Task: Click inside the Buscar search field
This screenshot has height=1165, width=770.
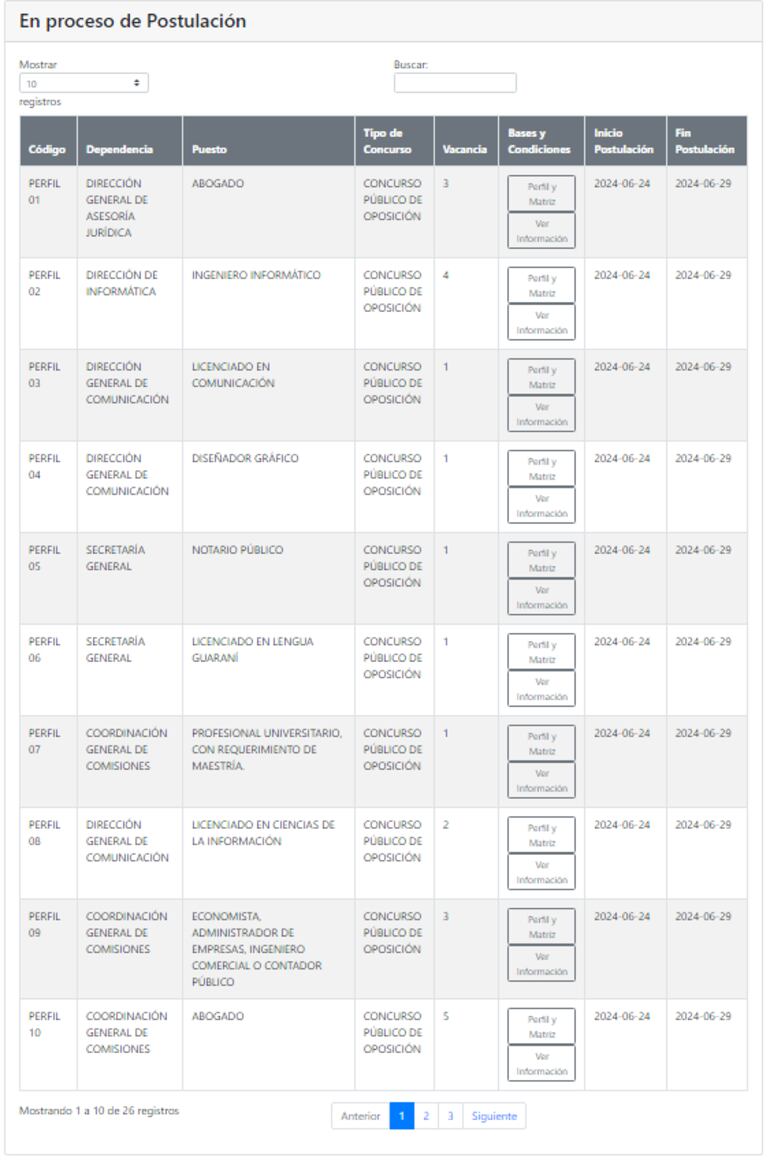Action: (455, 80)
